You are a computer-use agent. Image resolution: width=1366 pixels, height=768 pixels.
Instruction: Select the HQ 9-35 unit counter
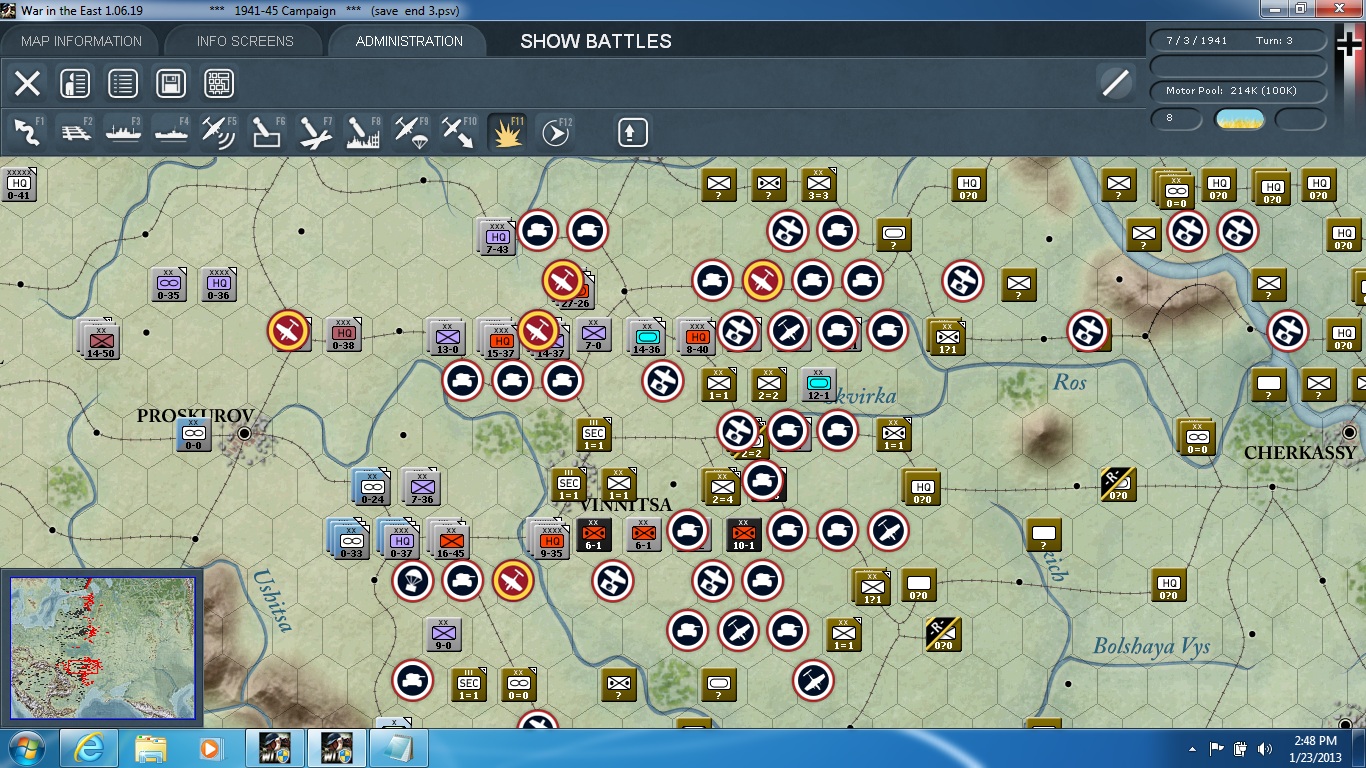point(549,537)
